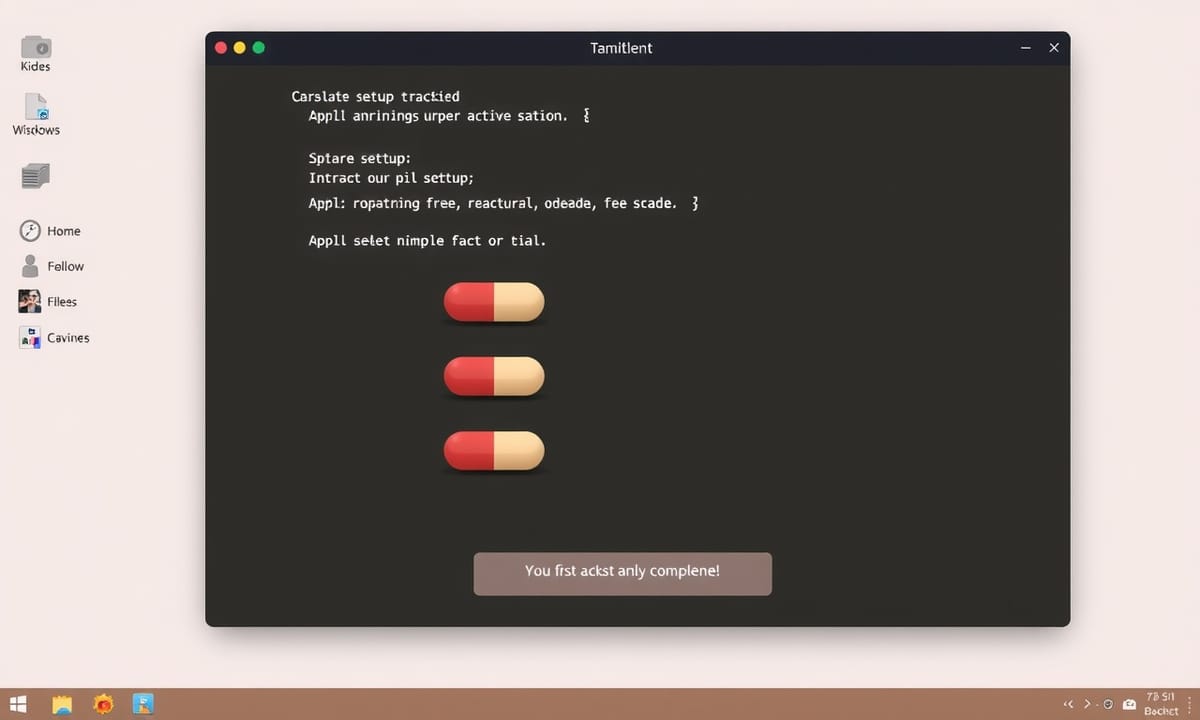Click the Windows Start button
Viewport: 1200px width, 720px height.
[18, 704]
